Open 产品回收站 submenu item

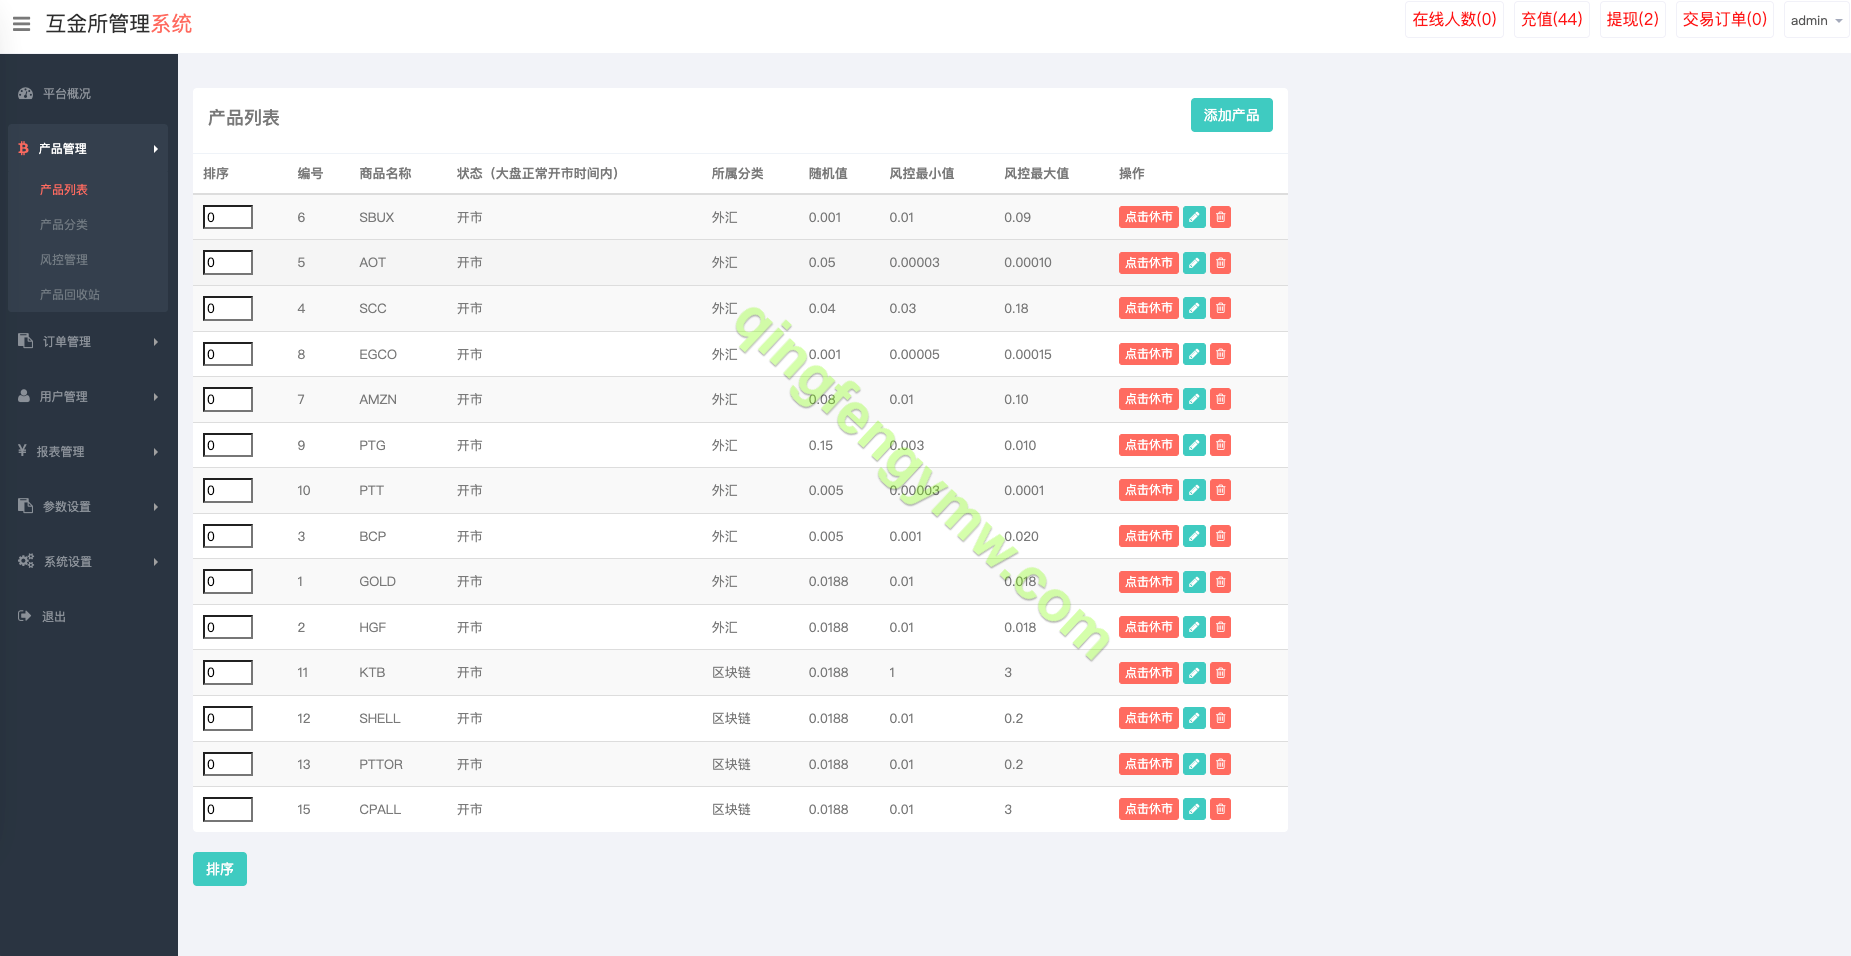pyautogui.click(x=70, y=294)
